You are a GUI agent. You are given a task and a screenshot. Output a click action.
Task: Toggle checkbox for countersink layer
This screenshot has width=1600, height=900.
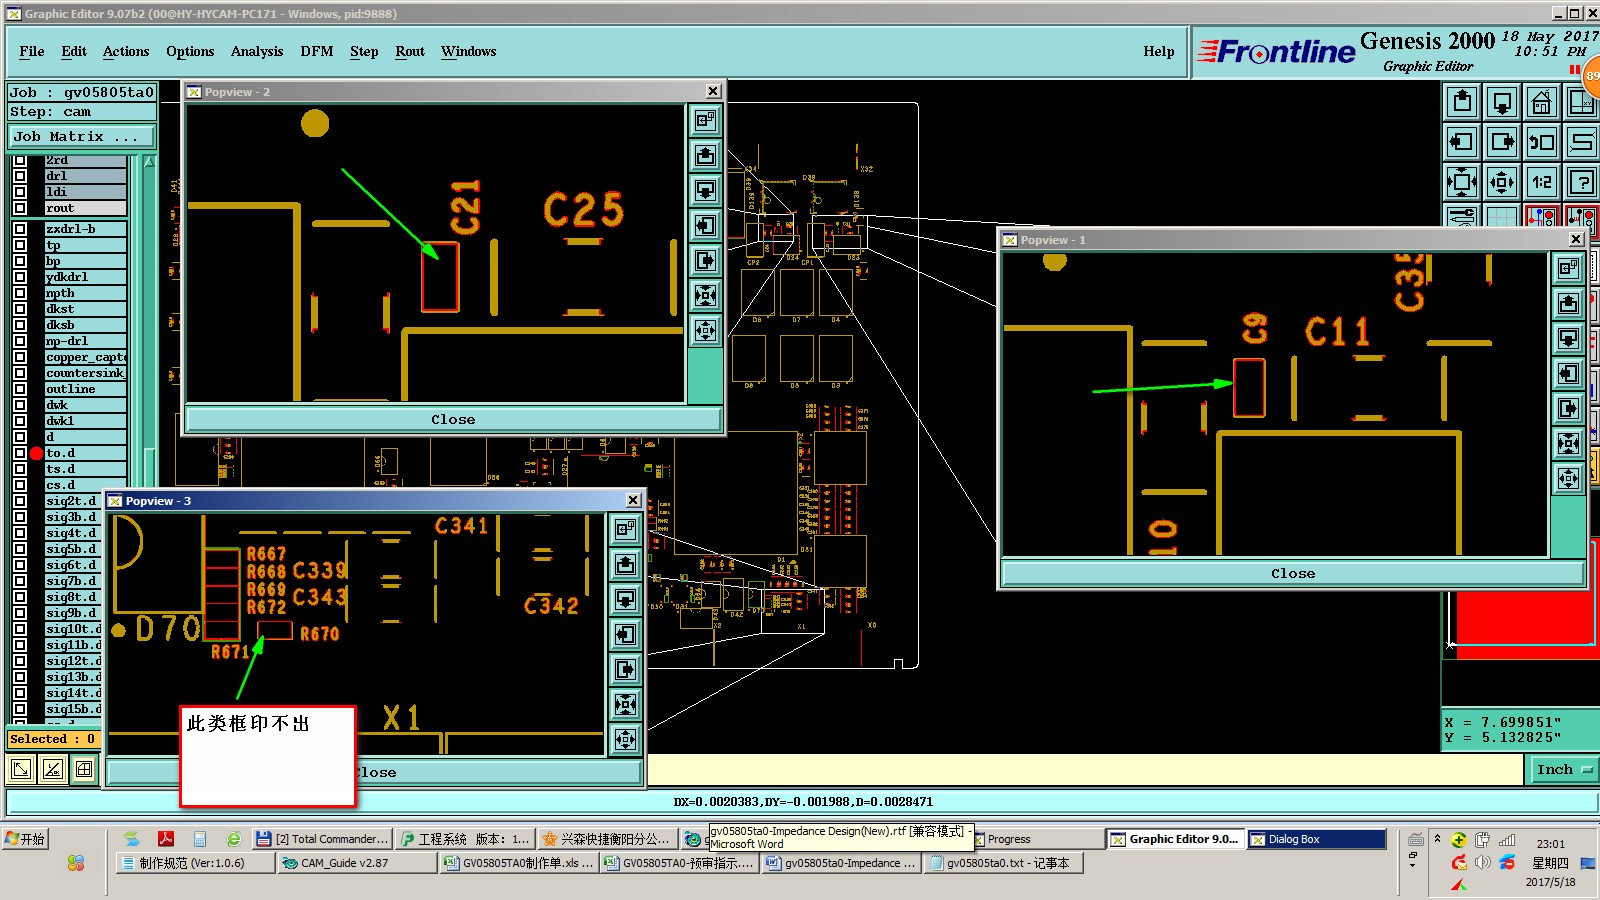point(20,373)
